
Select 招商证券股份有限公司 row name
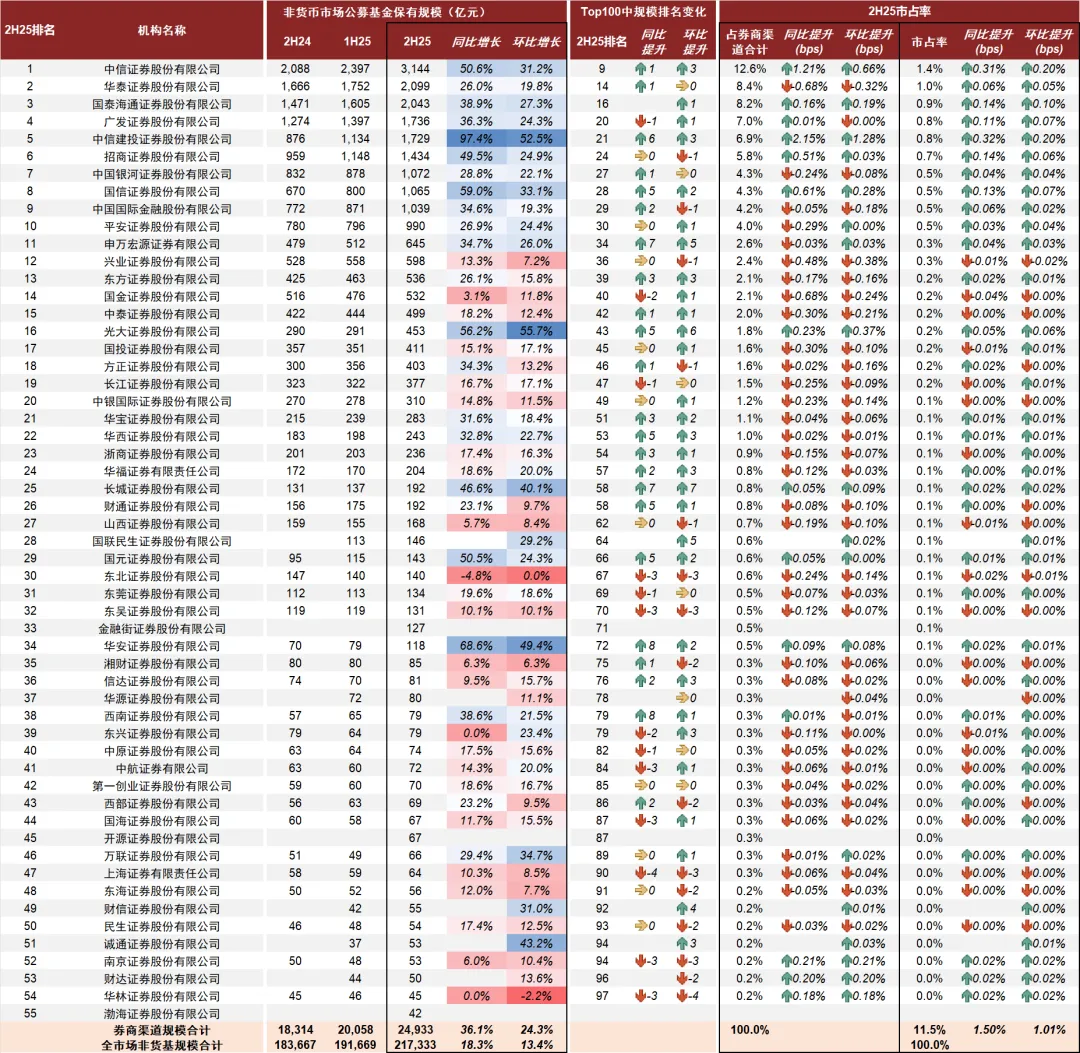coord(162,156)
